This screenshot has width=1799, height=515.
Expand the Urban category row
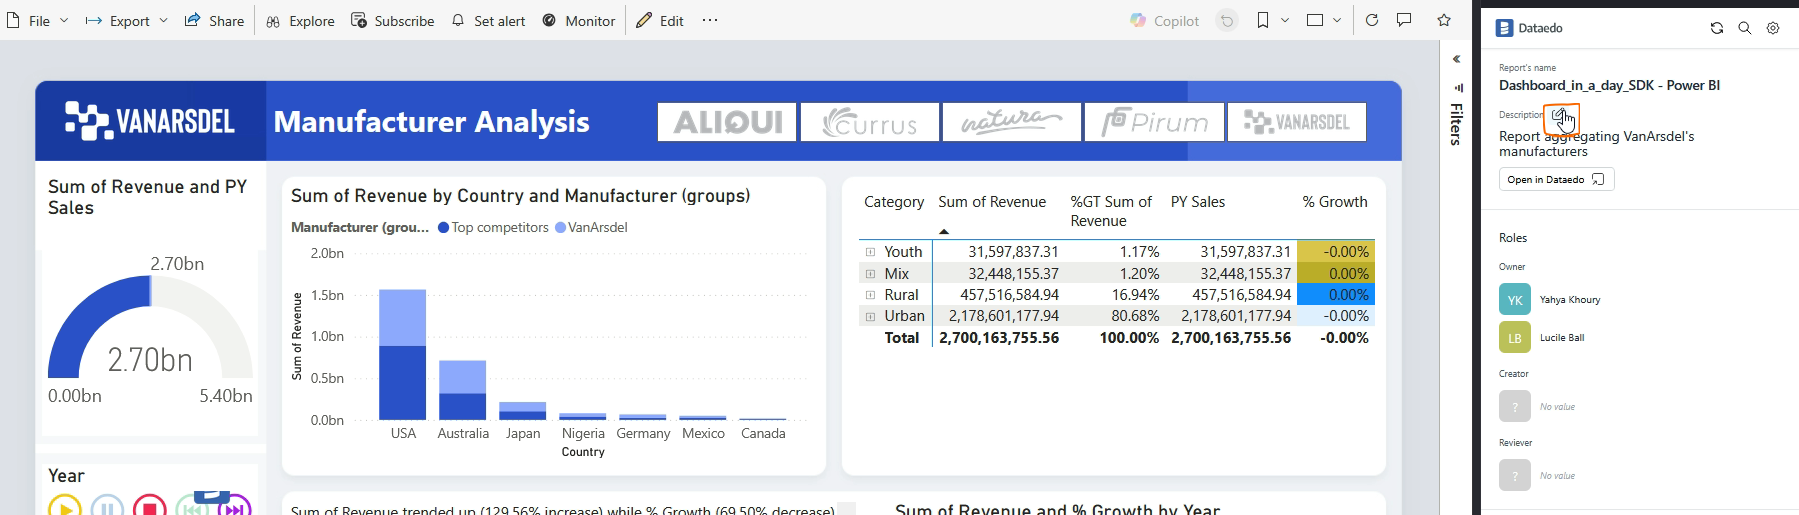point(870,316)
